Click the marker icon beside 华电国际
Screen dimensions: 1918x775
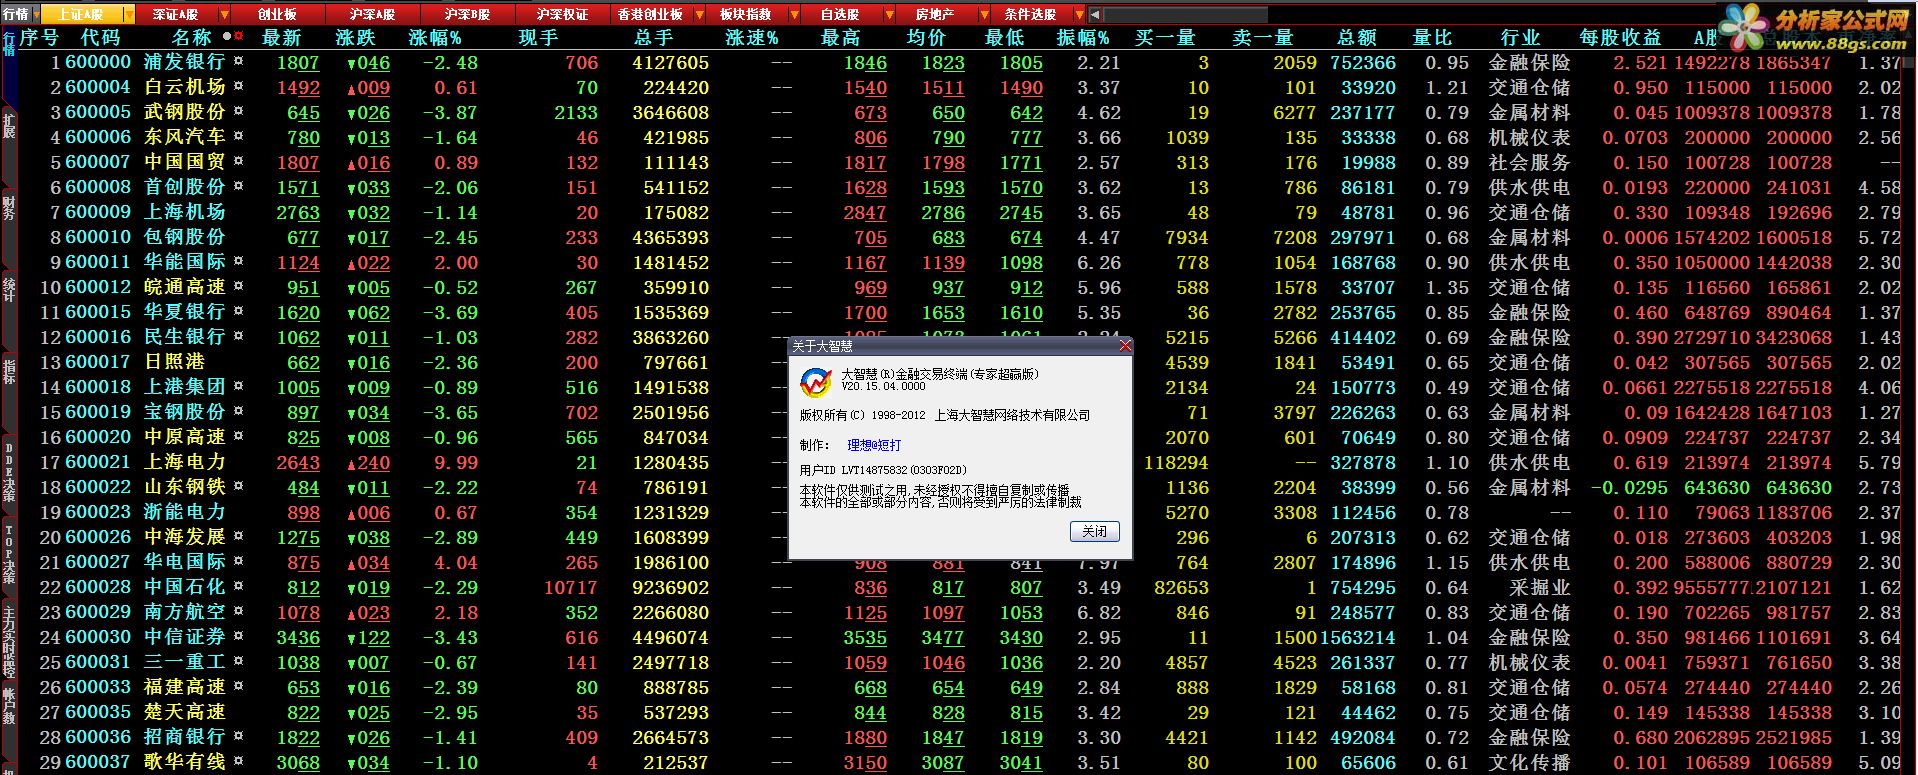238,561
